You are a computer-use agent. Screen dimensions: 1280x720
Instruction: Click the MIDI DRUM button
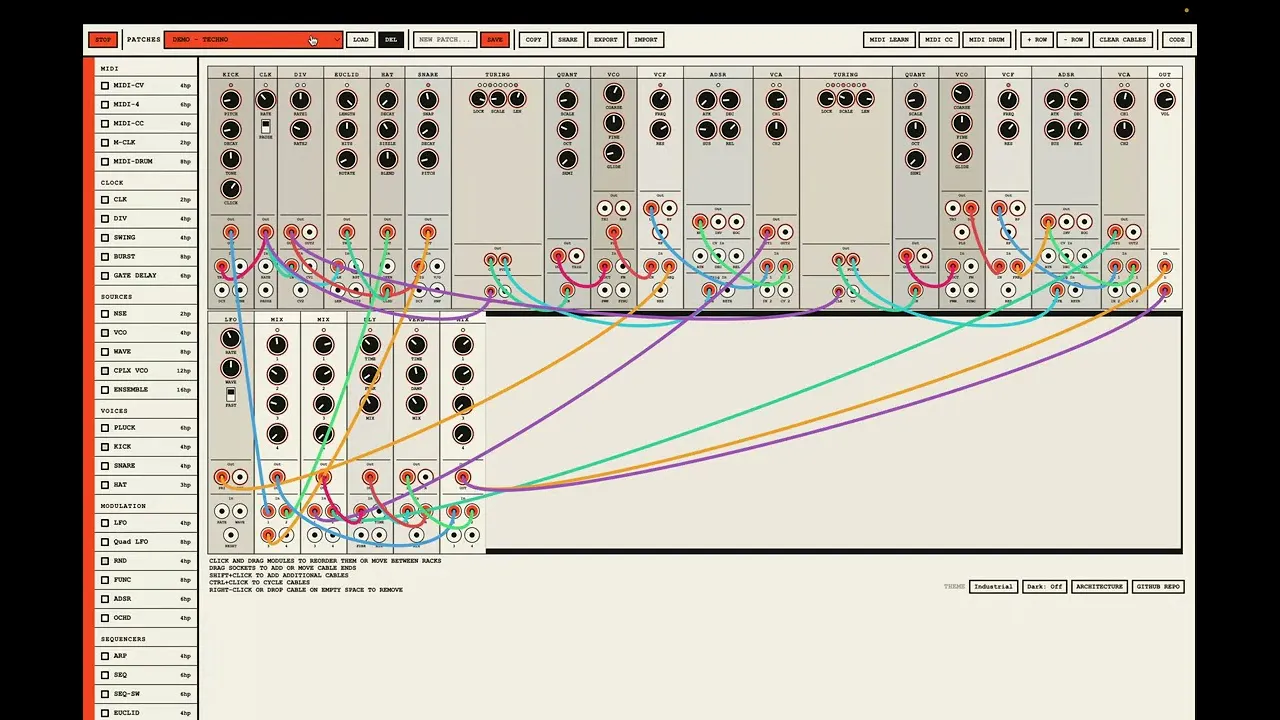pyautogui.click(x=987, y=40)
